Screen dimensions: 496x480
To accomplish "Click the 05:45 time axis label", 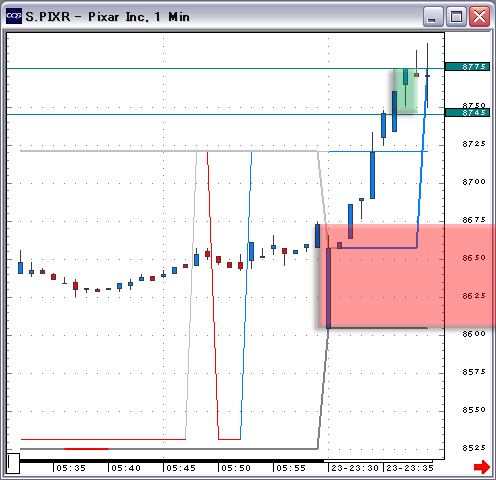I will (x=181, y=468).
